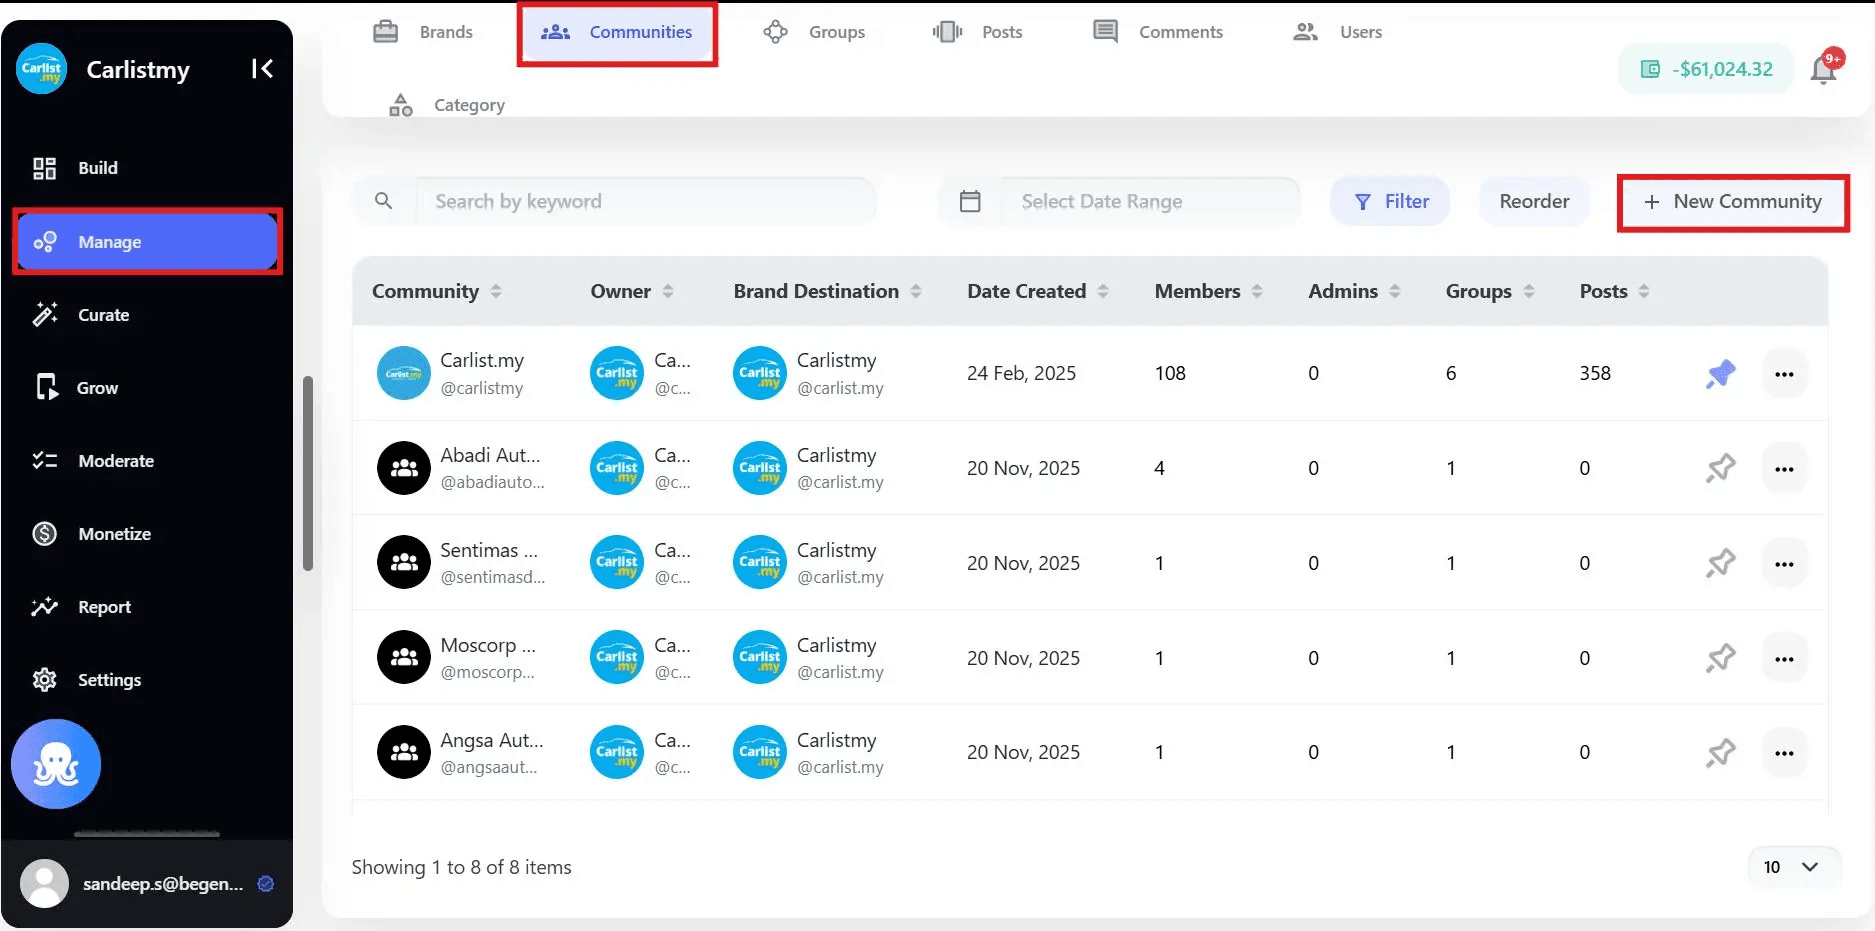
Task: Switch to the Brands tab
Action: tap(423, 32)
